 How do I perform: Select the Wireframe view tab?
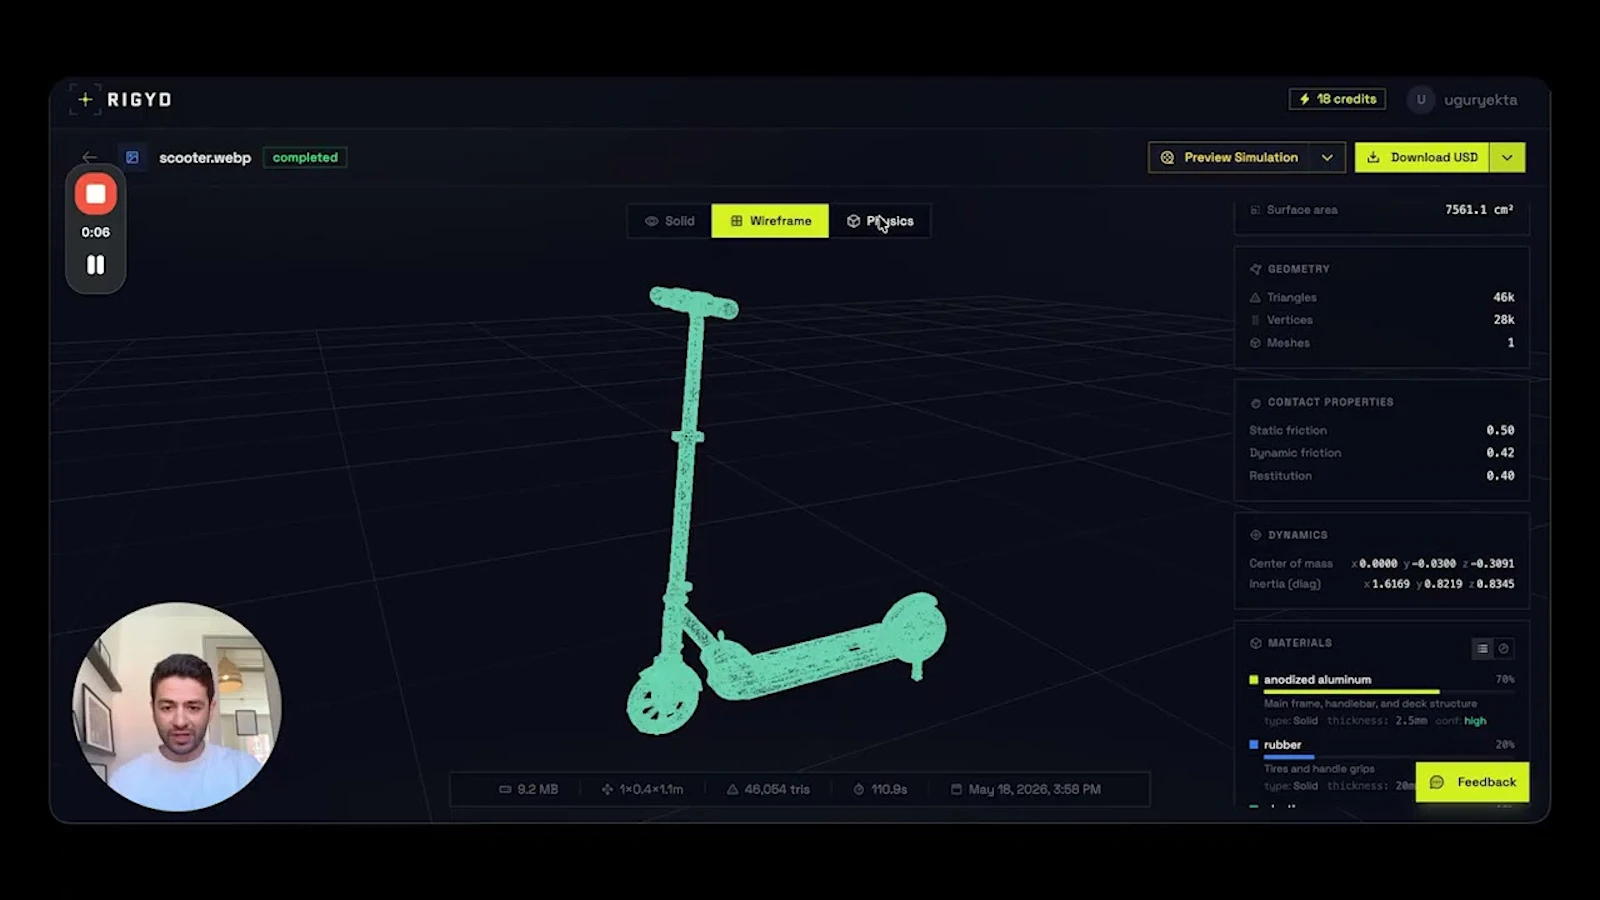pyautogui.click(x=770, y=221)
